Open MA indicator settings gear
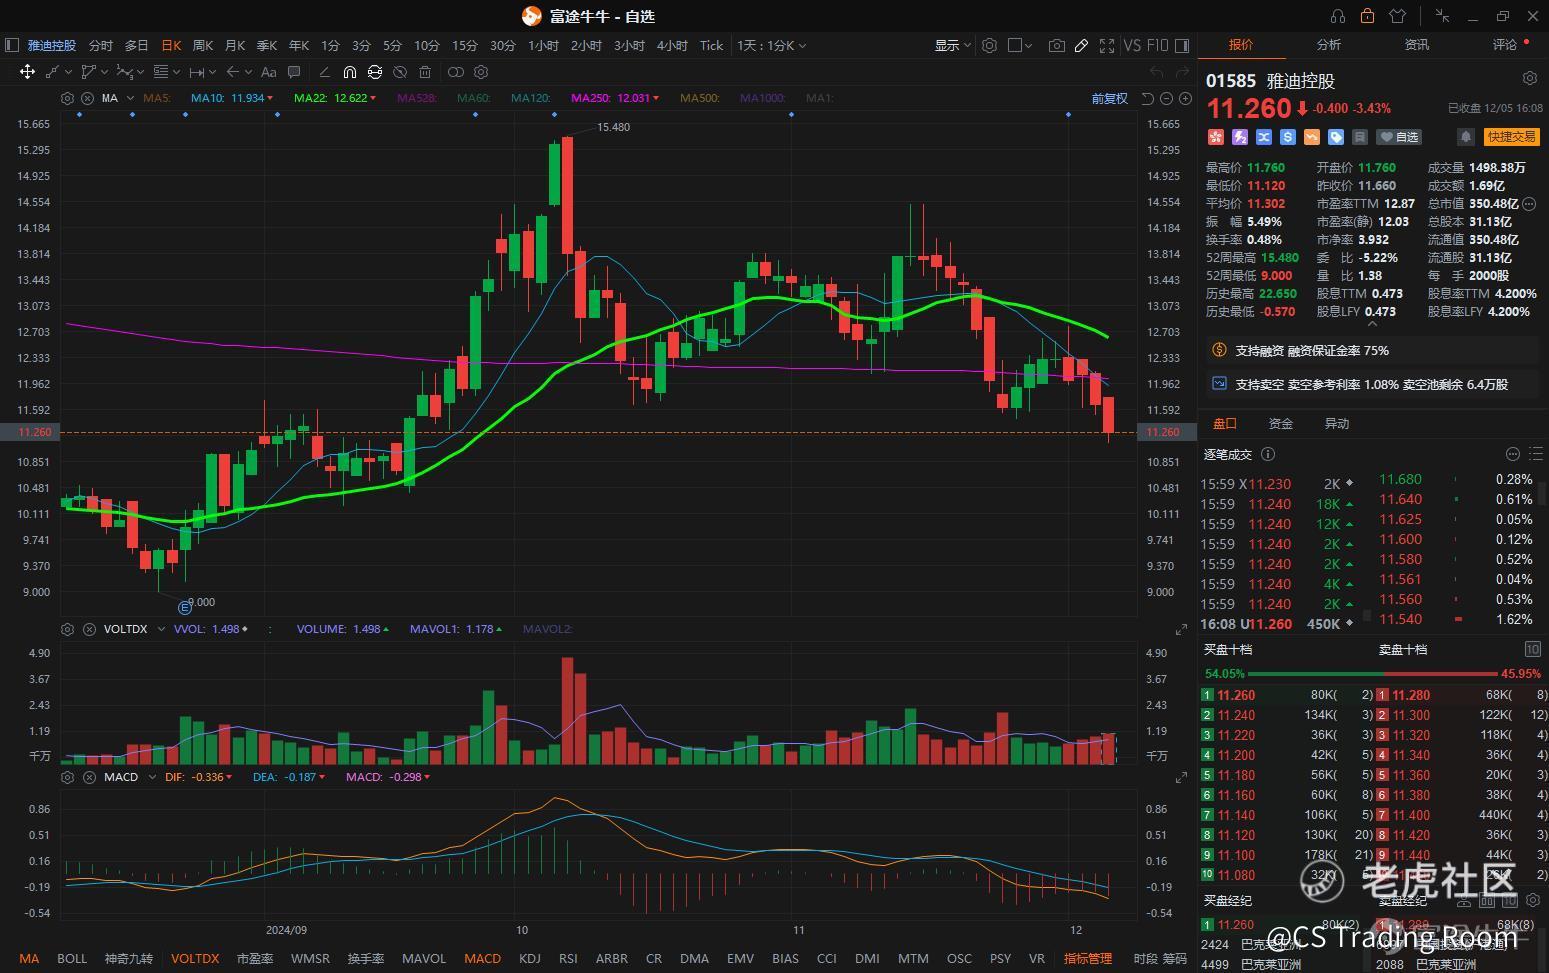The image size is (1549, 973). 67,98
